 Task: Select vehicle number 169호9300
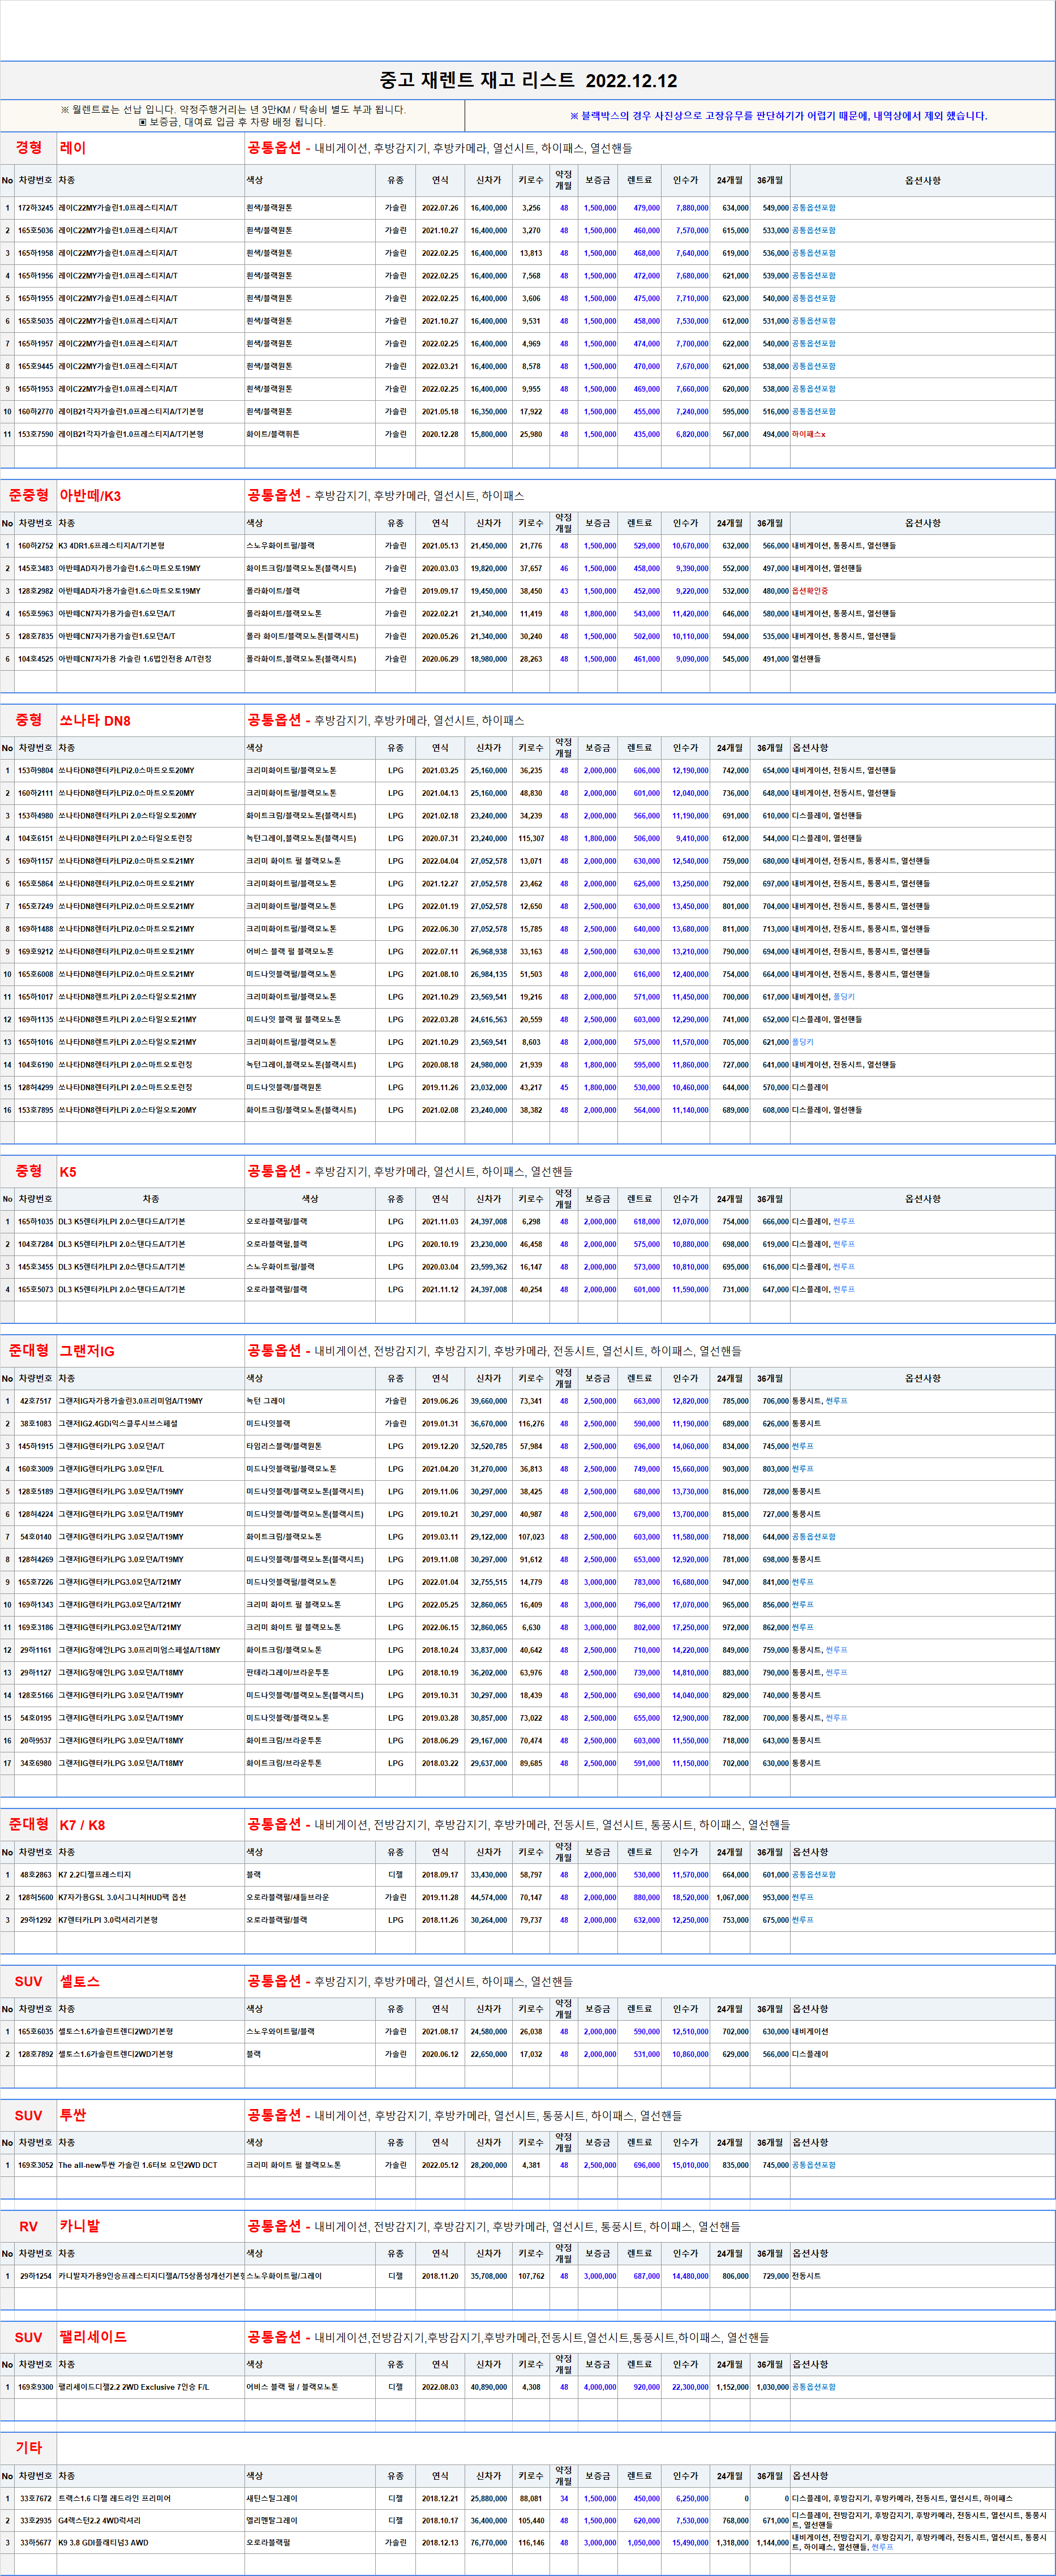[x=35, y=2388]
